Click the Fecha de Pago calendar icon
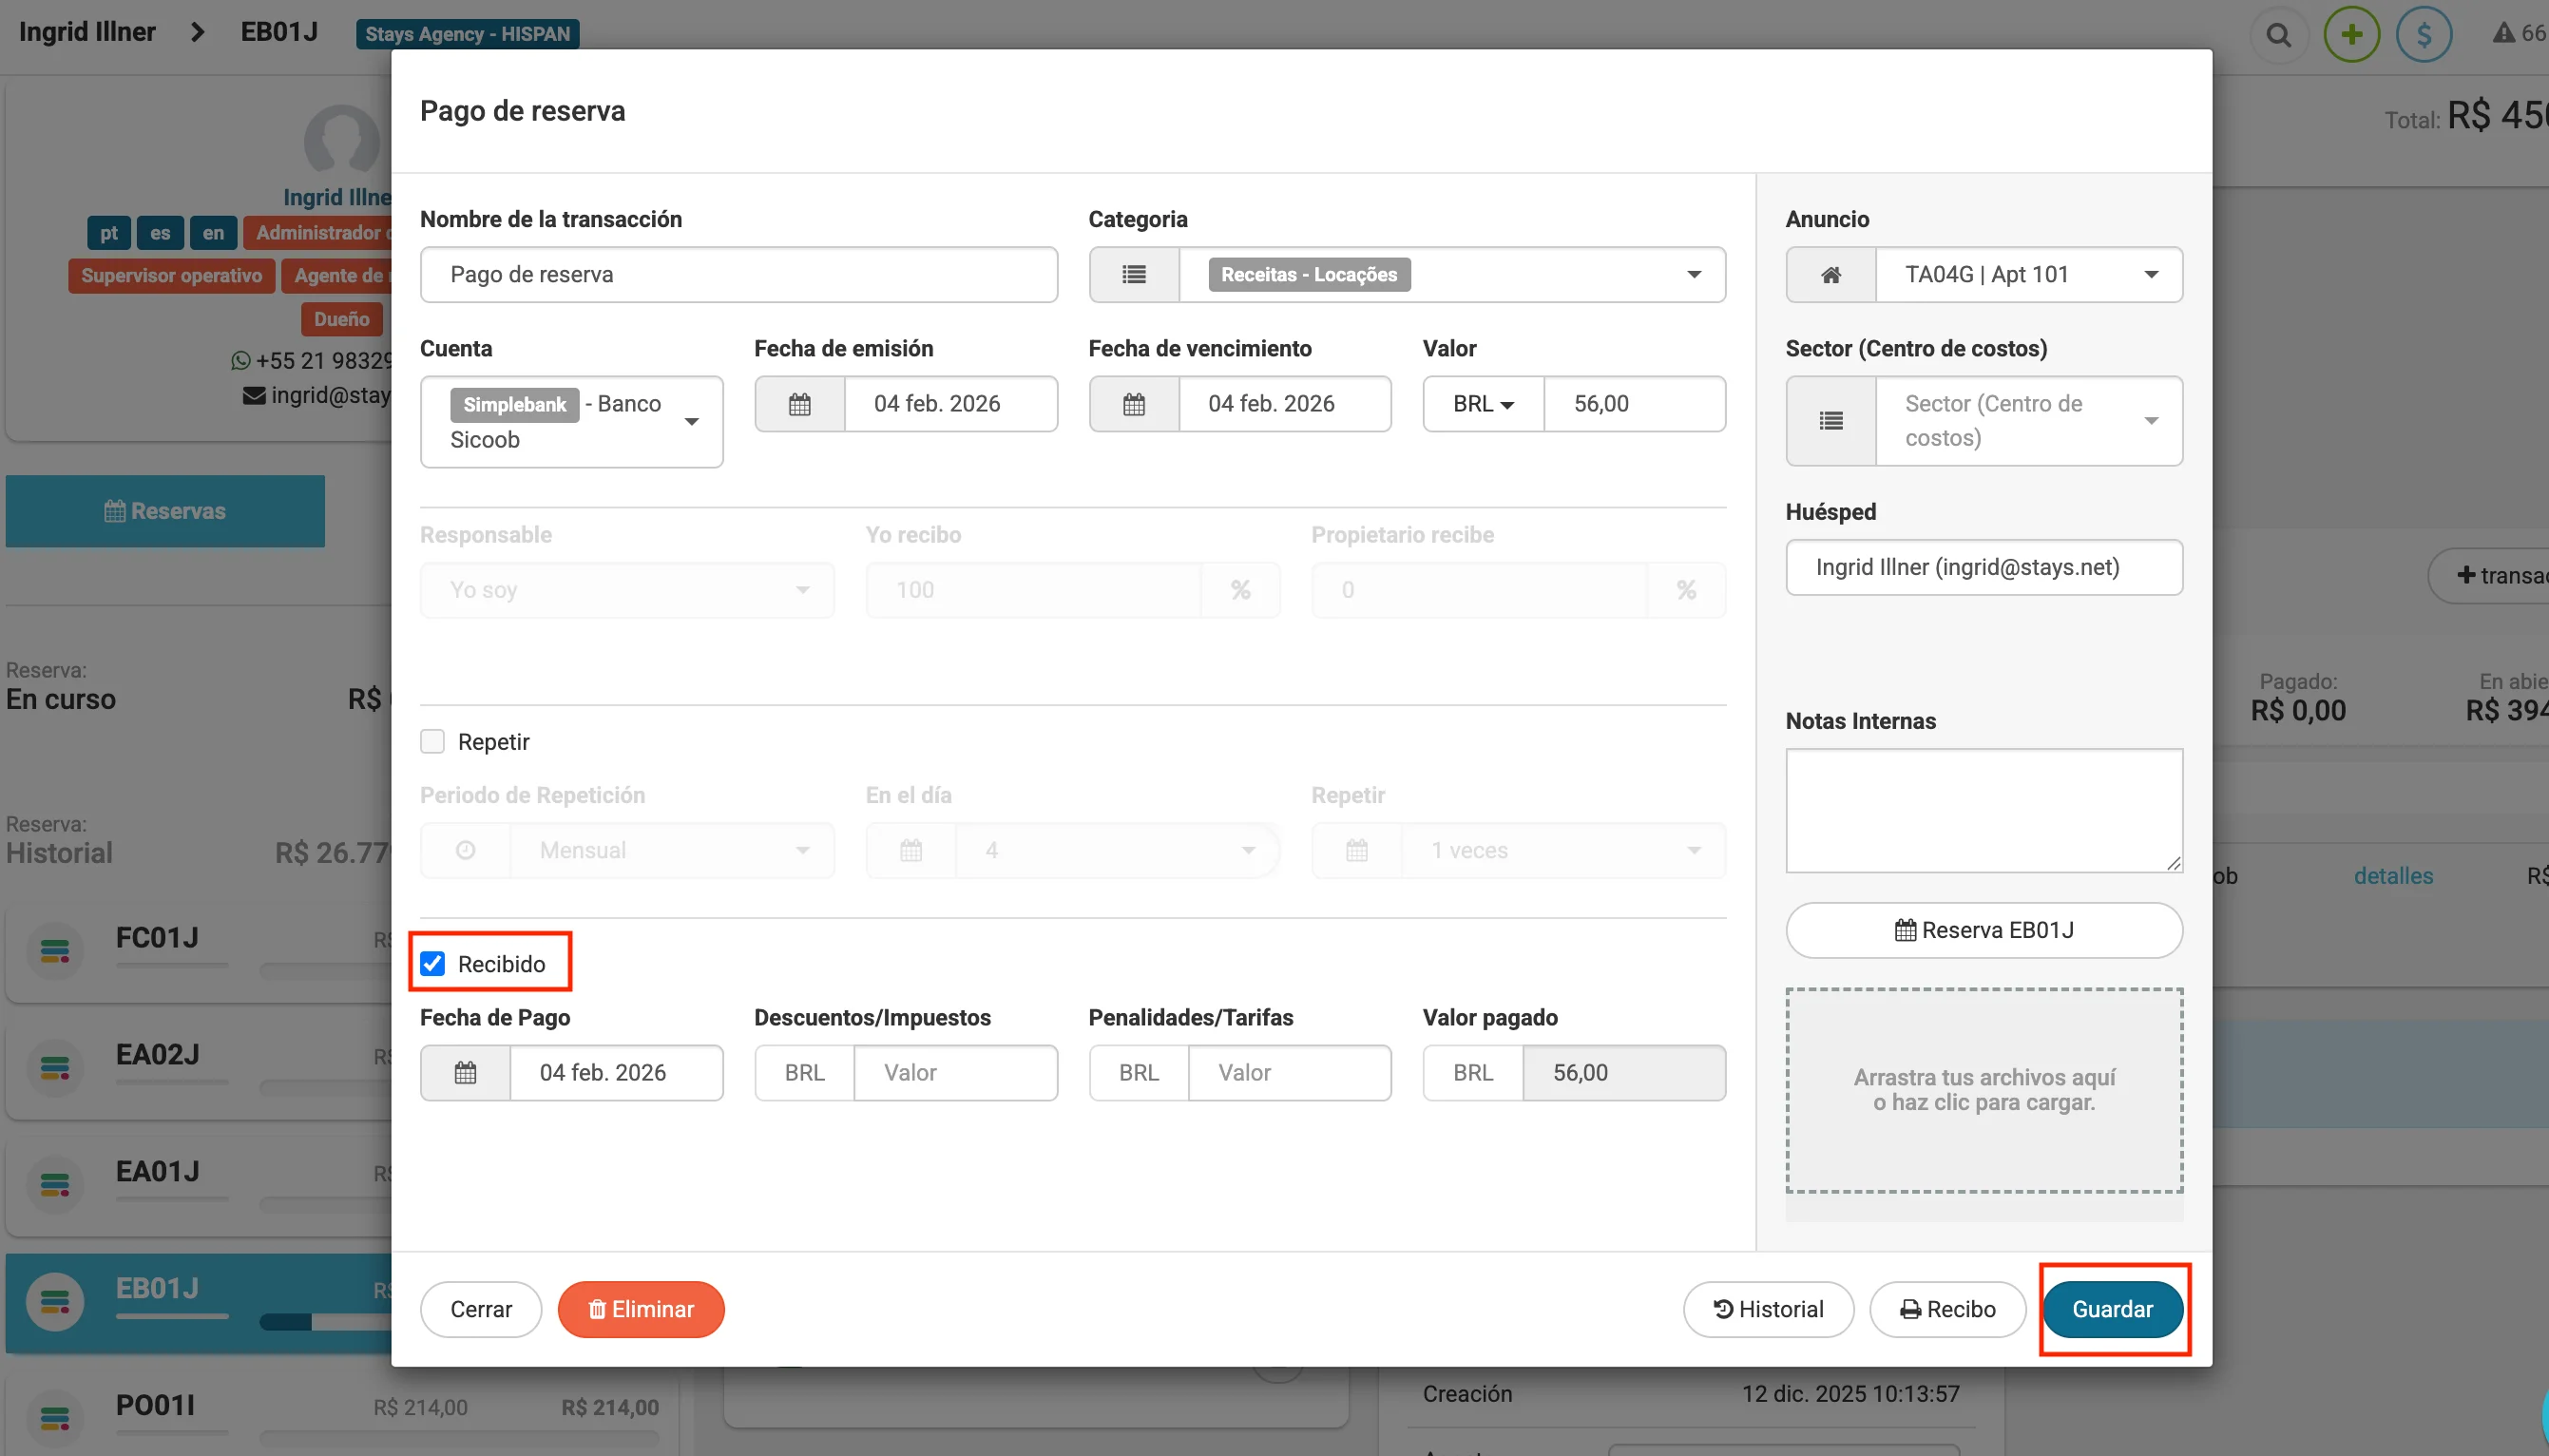Viewport: 2549px width, 1456px height. point(465,1073)
